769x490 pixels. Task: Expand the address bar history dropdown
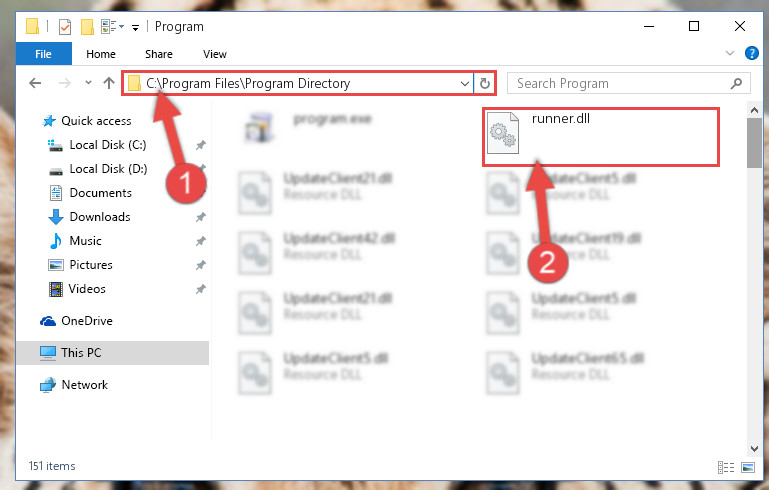point(464,83)
